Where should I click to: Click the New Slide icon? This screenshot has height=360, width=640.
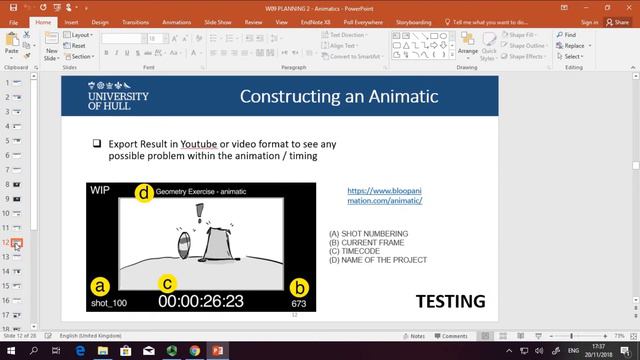tap(51, 39)
